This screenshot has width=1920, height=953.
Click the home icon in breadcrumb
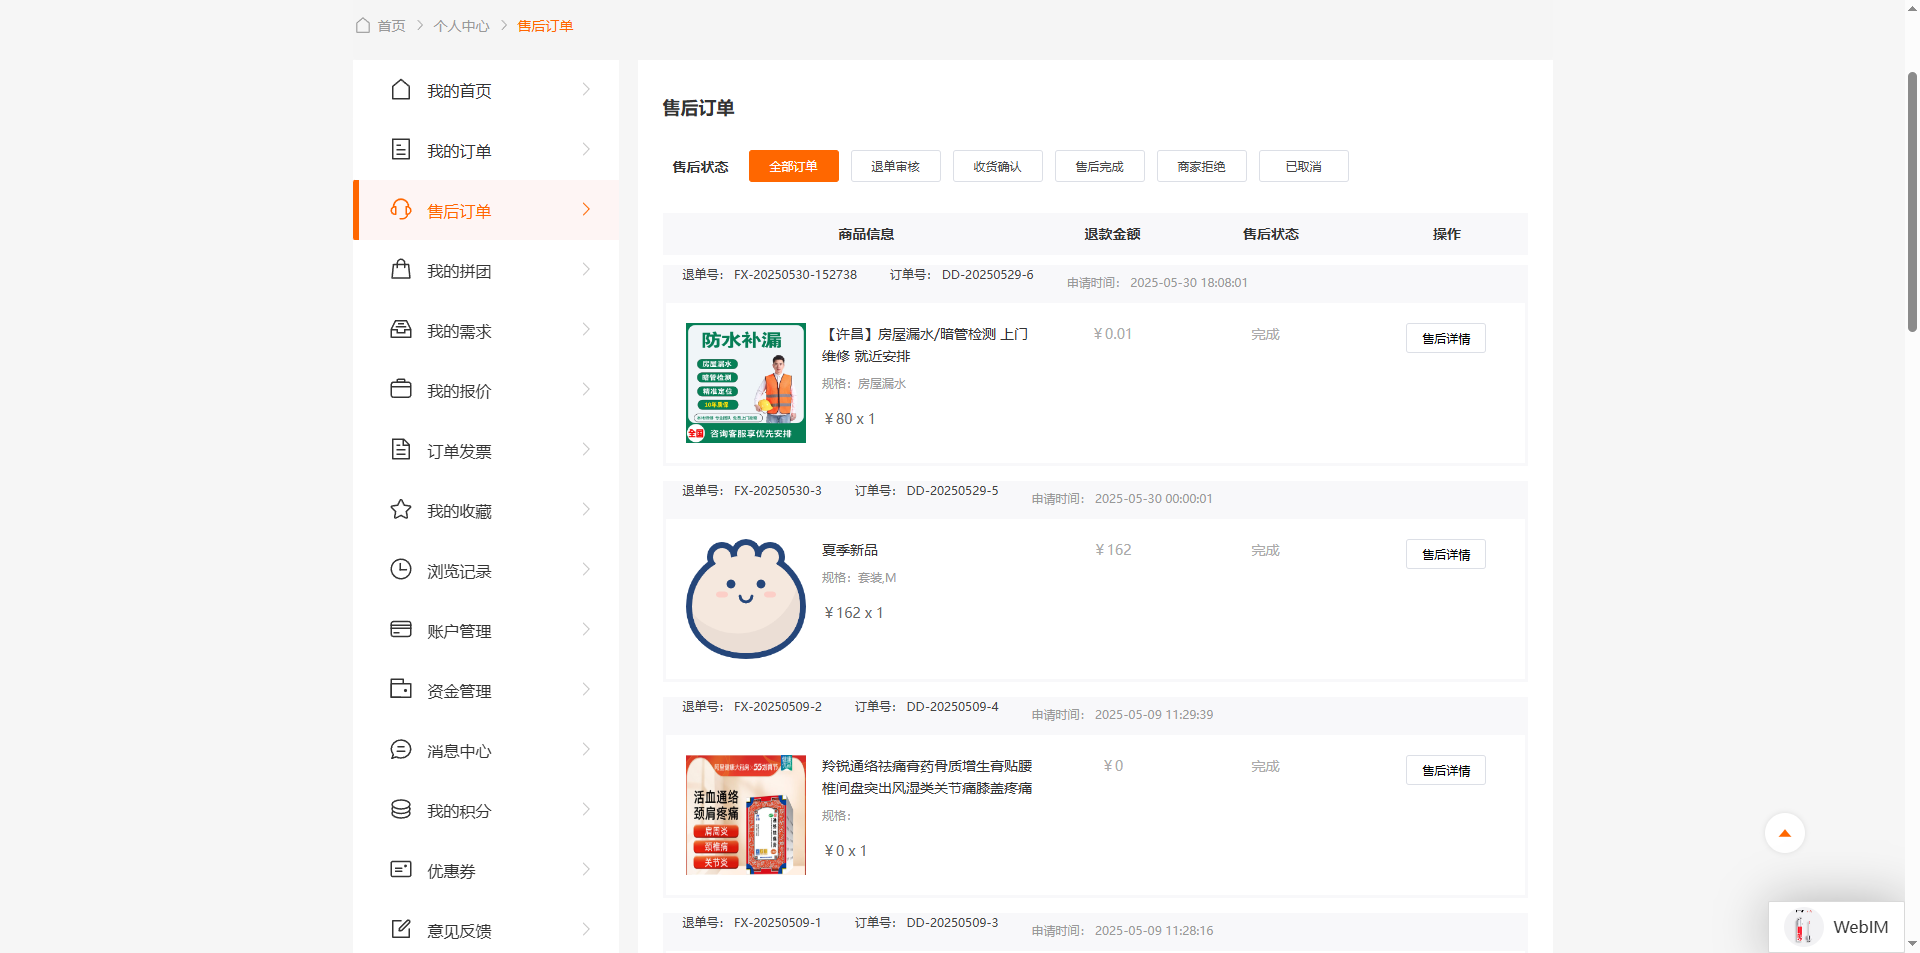(363, 26)
